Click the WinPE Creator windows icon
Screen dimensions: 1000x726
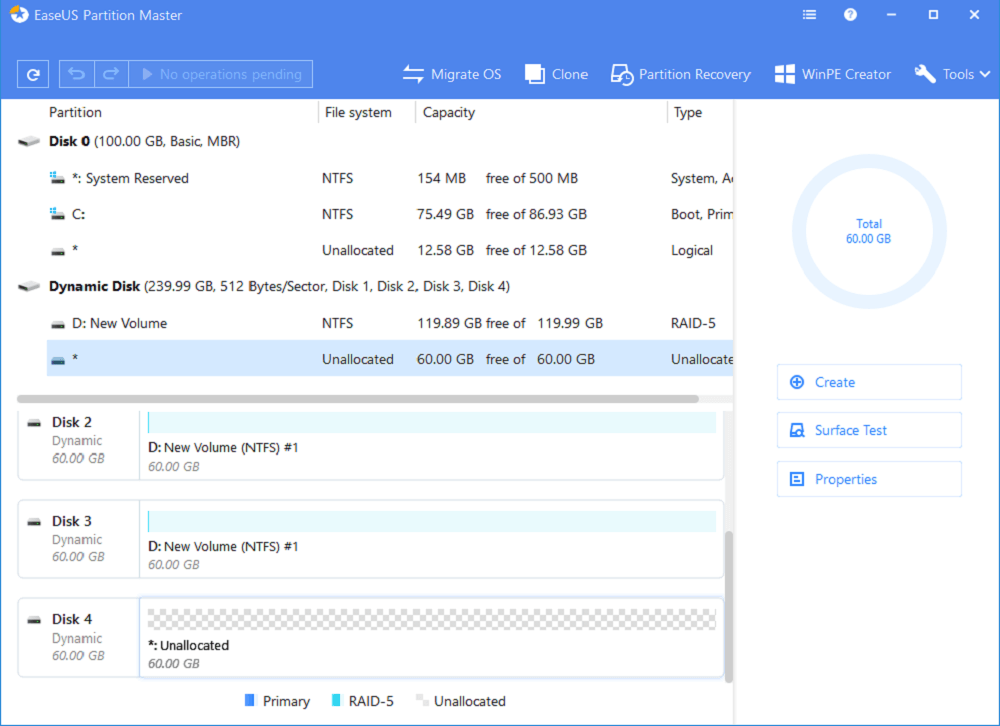(784, 74)
